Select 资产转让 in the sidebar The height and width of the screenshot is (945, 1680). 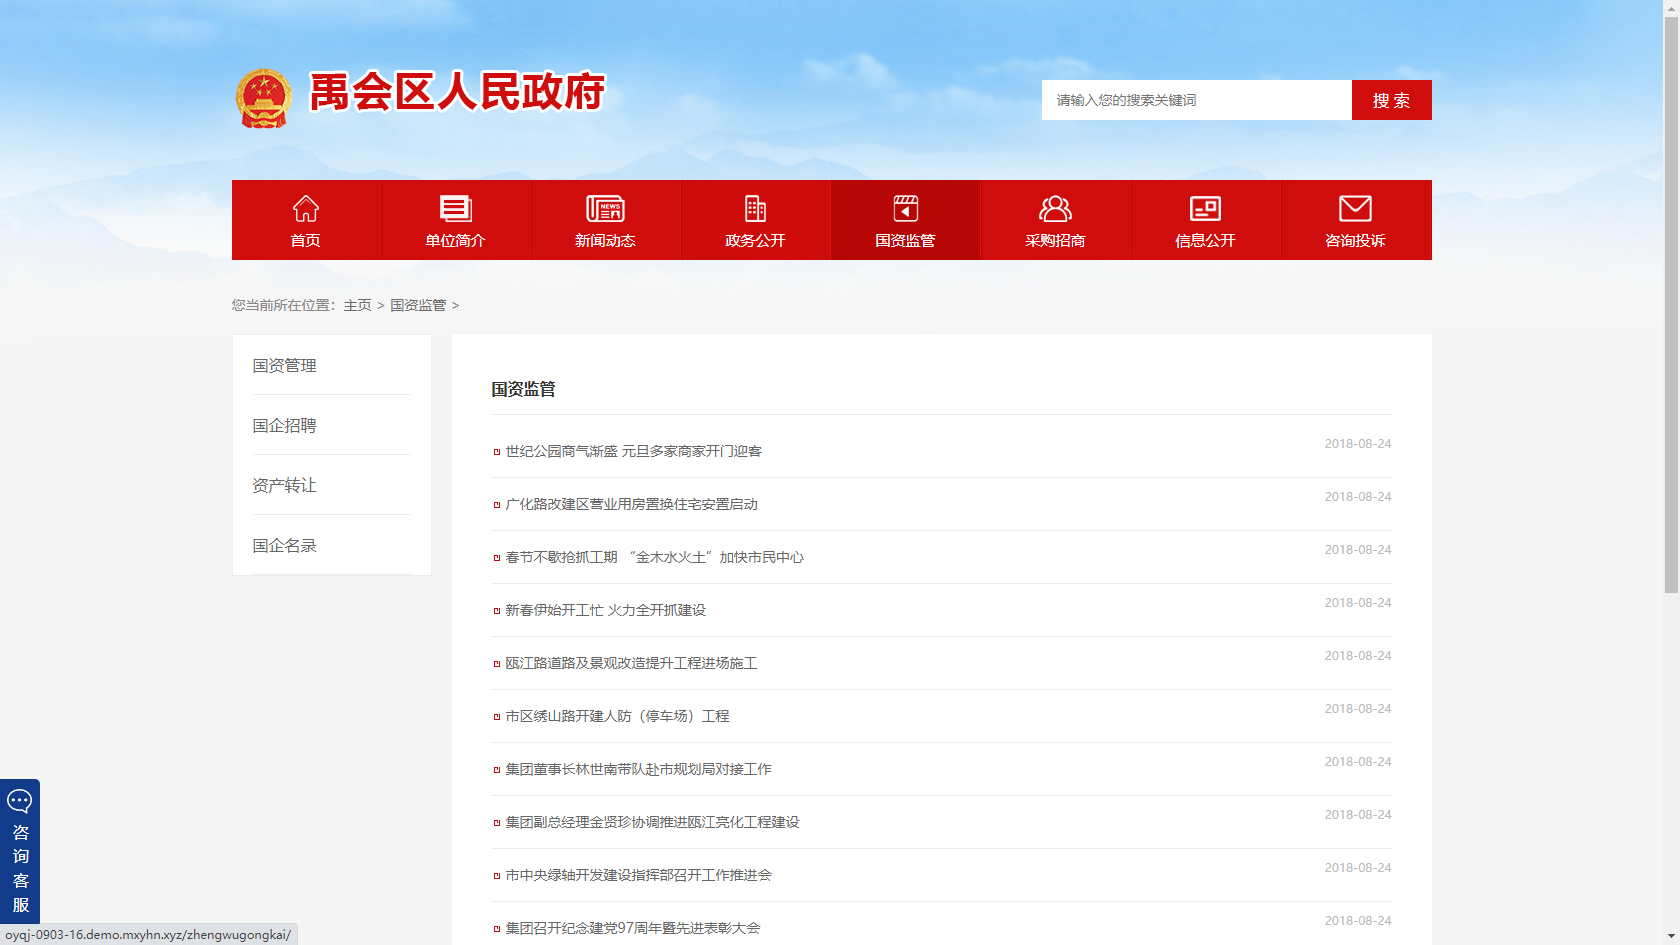(x=285, y=486)
